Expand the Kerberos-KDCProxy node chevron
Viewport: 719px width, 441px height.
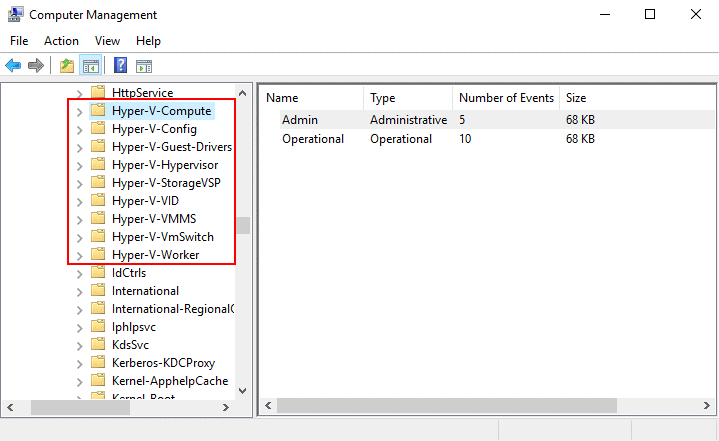(x=80, y=363)
